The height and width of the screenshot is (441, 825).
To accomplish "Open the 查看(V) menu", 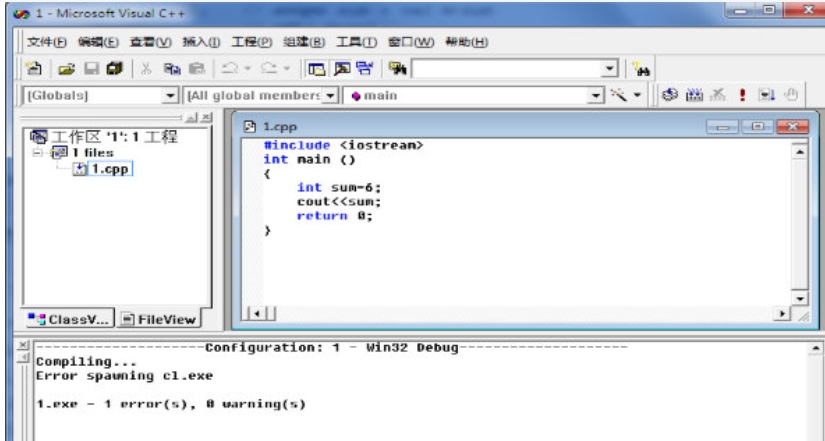I will (x=151, y=42).
